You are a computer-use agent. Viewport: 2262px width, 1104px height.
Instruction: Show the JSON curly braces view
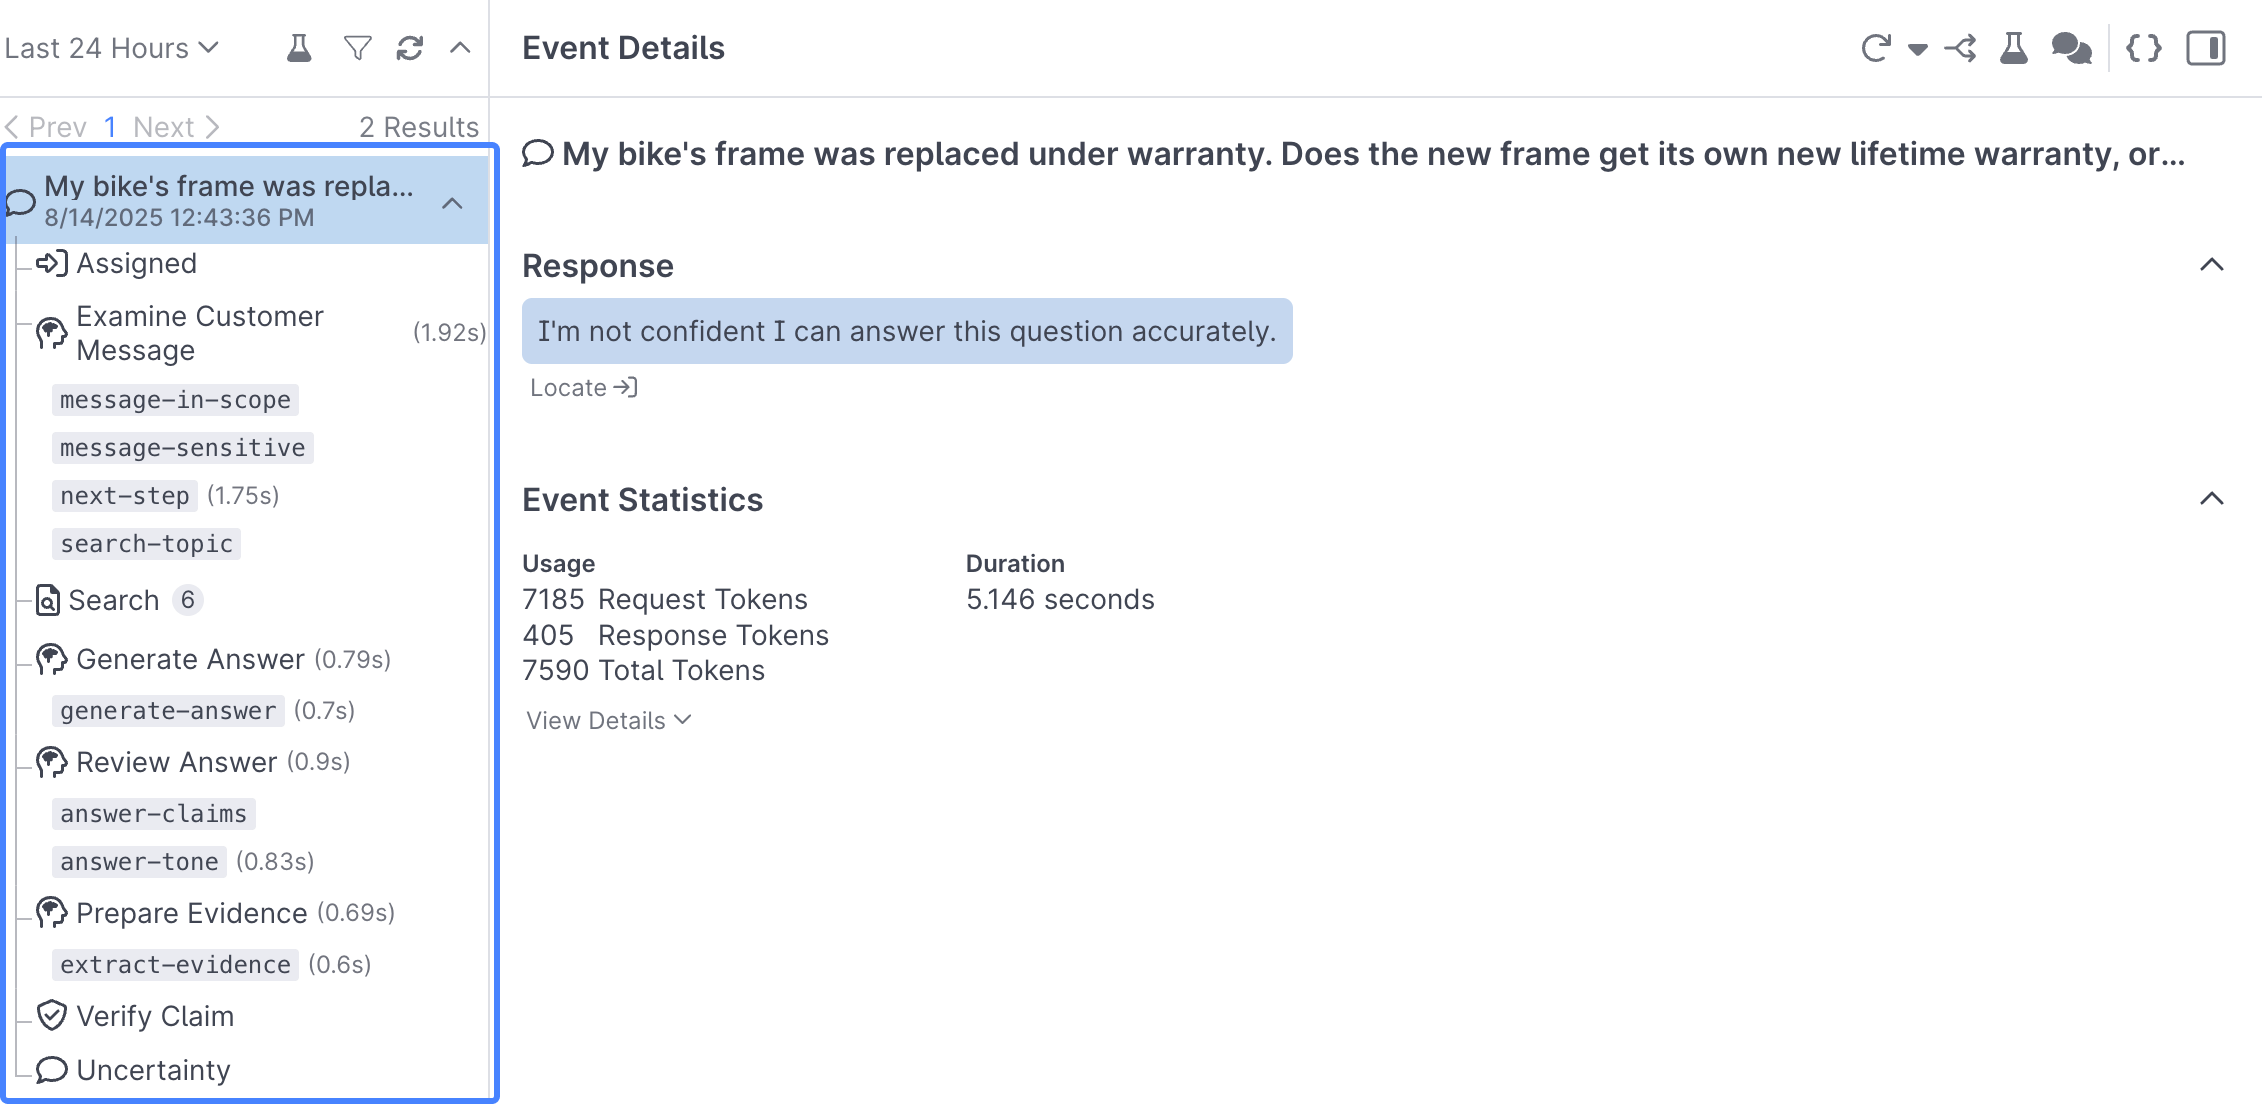click(2144, 48)
